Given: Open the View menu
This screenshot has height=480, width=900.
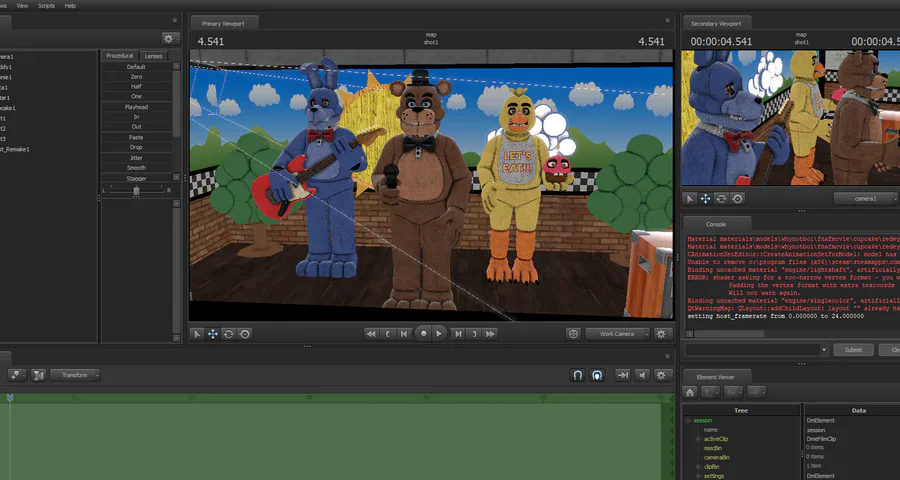Looking at the screenshot, I should tap(22, 5).
